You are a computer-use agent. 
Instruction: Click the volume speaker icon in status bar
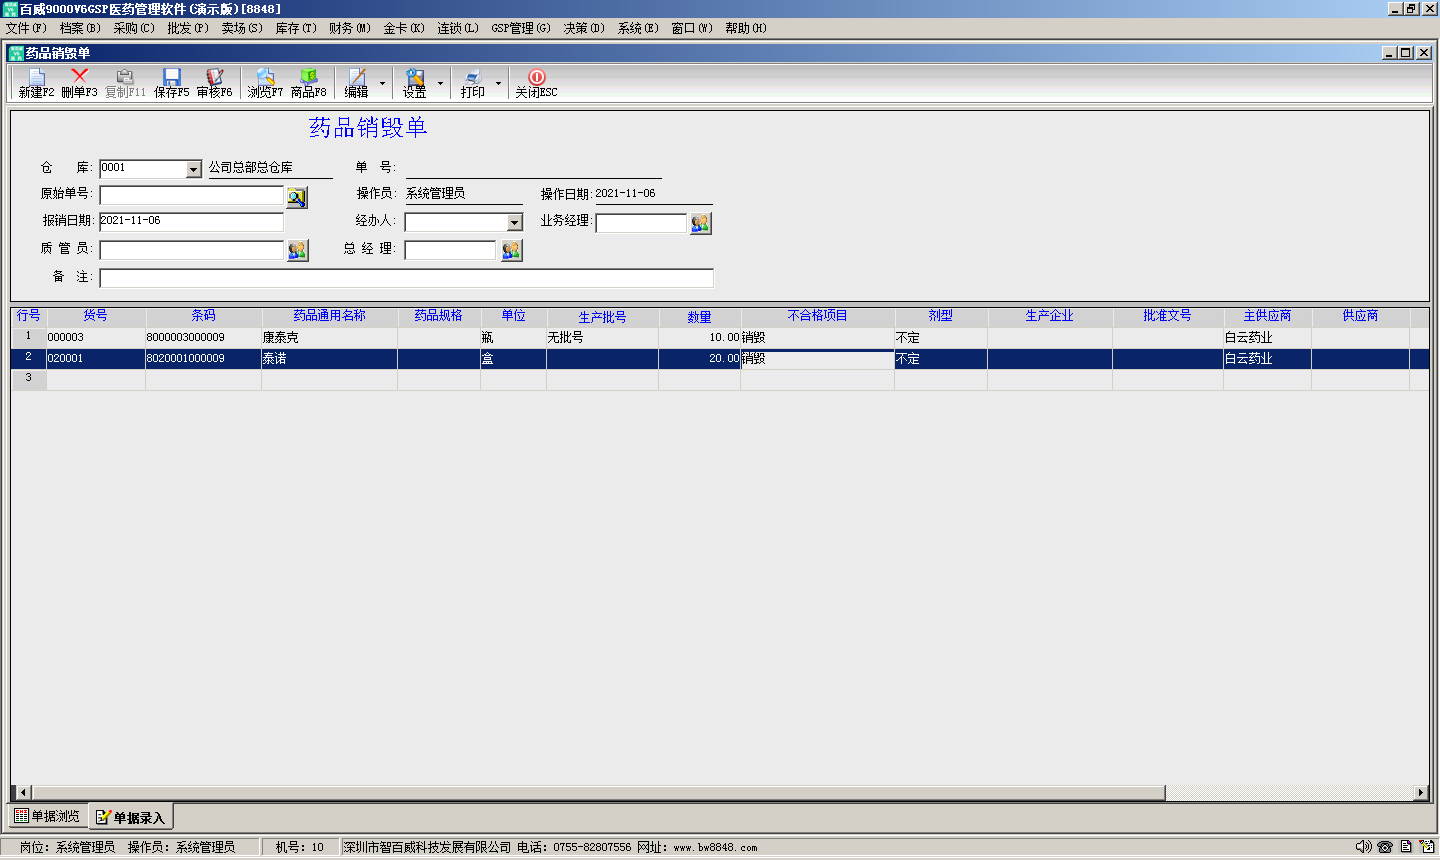click(1363, 847)
